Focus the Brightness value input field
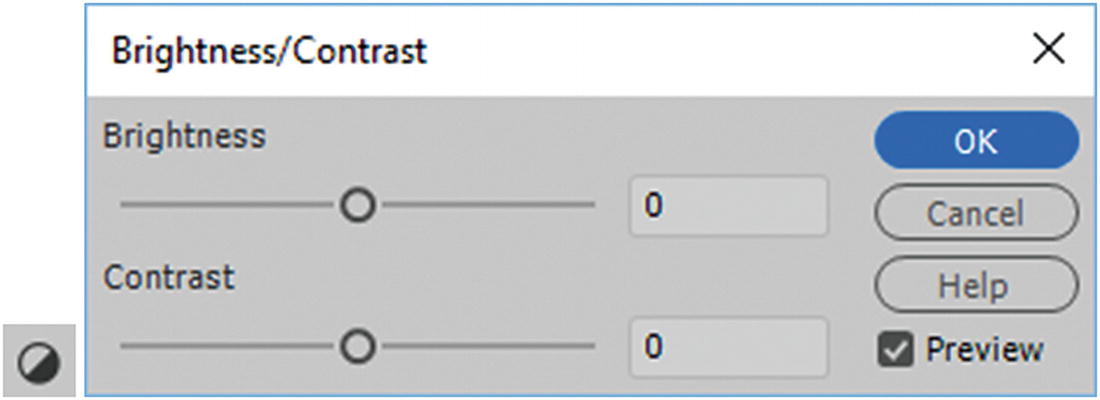Screen dimensions: 1100x400 click(x=728, y=206)
